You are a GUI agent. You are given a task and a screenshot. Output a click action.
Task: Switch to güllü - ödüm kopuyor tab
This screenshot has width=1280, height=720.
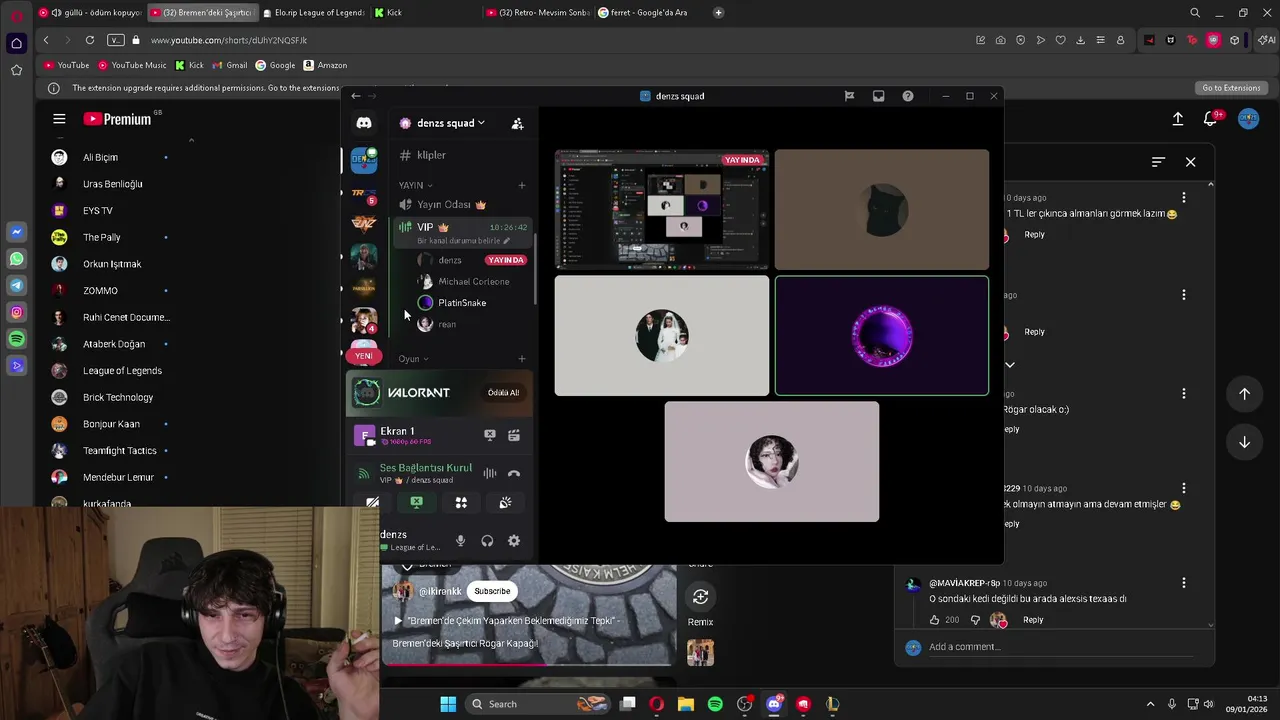tap(90, 13)
